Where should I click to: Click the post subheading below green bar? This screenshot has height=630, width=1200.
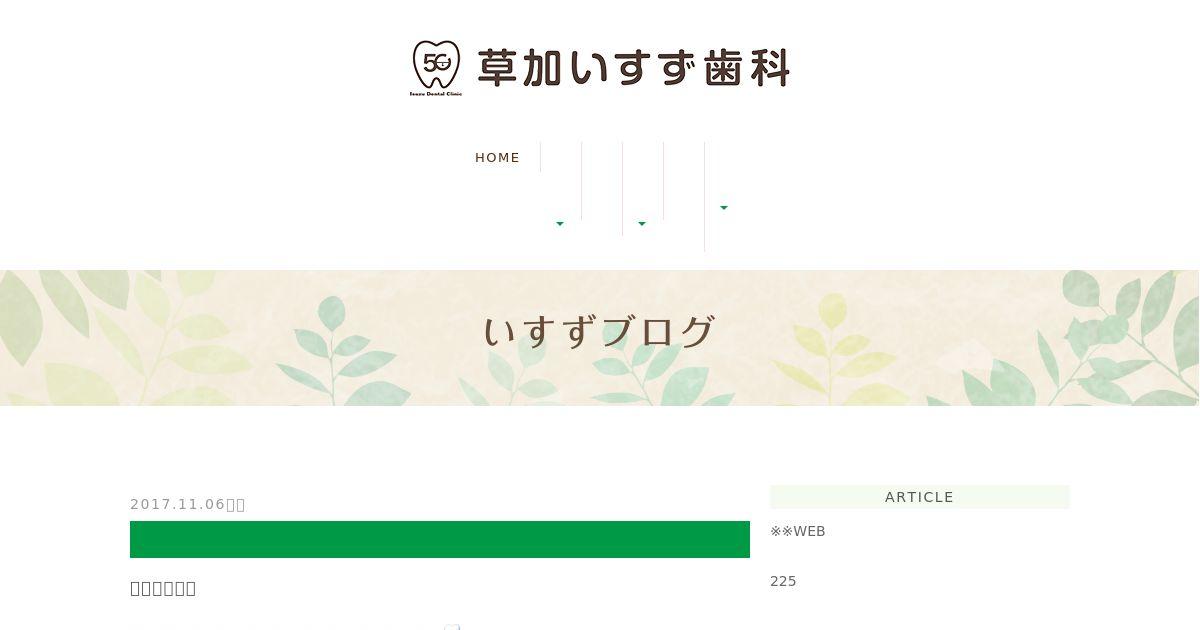(163, 588)
